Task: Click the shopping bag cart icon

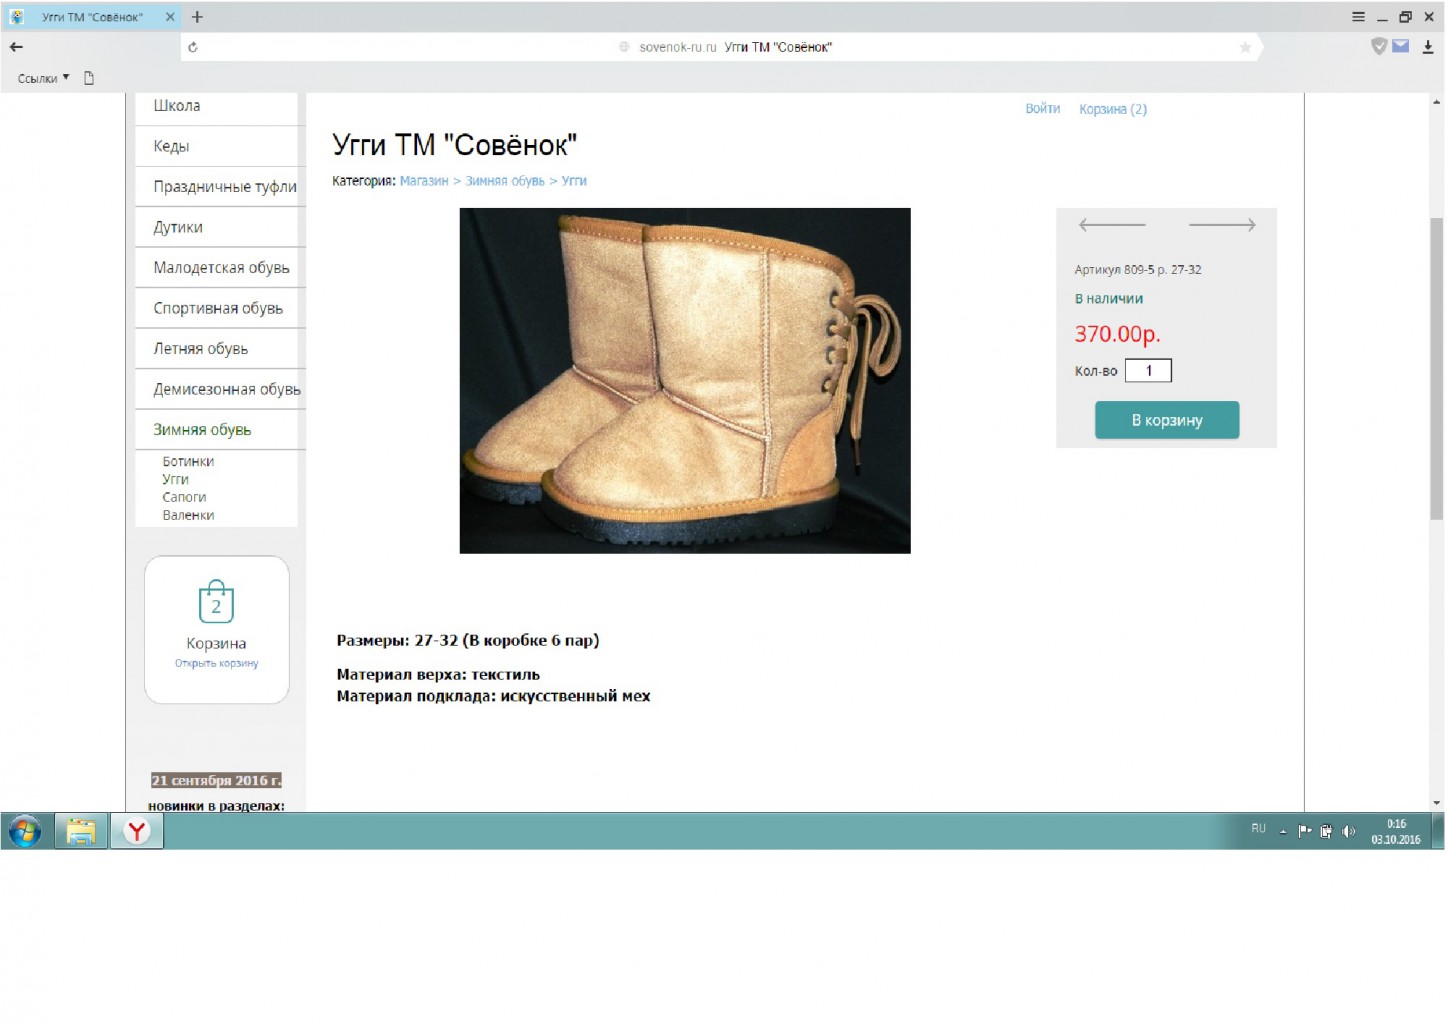Action: [216, 602]
